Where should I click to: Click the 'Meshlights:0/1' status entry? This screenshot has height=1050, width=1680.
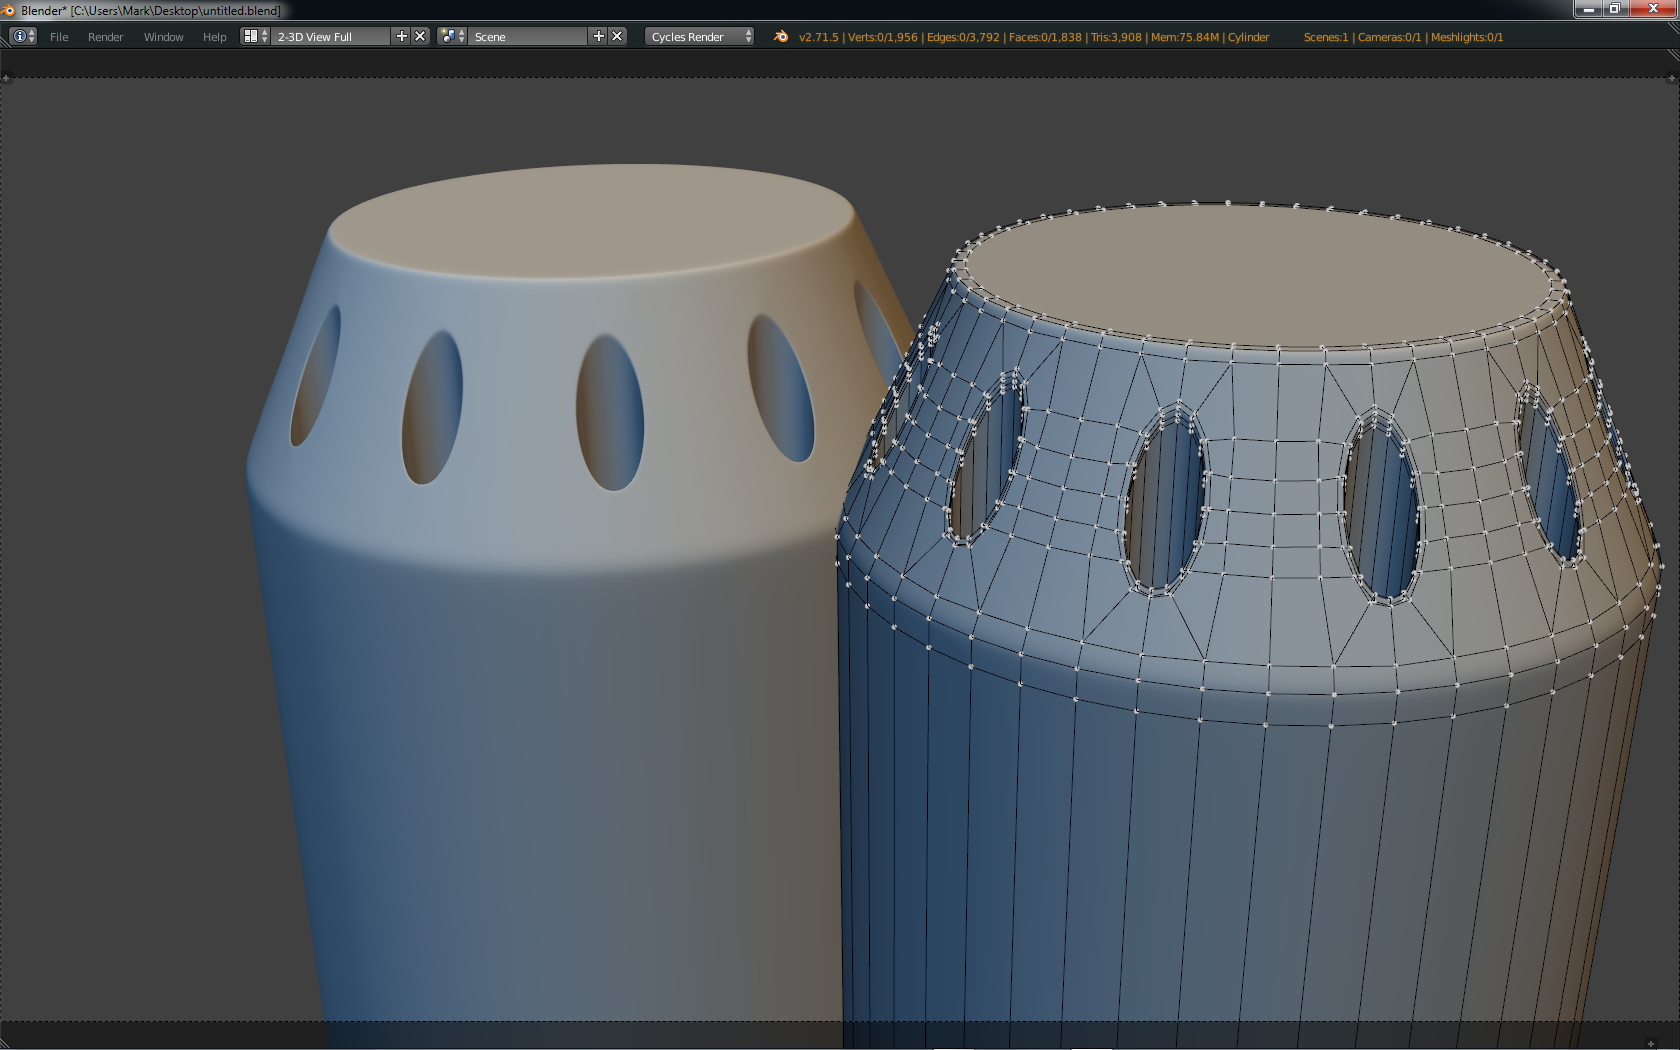1466,37
